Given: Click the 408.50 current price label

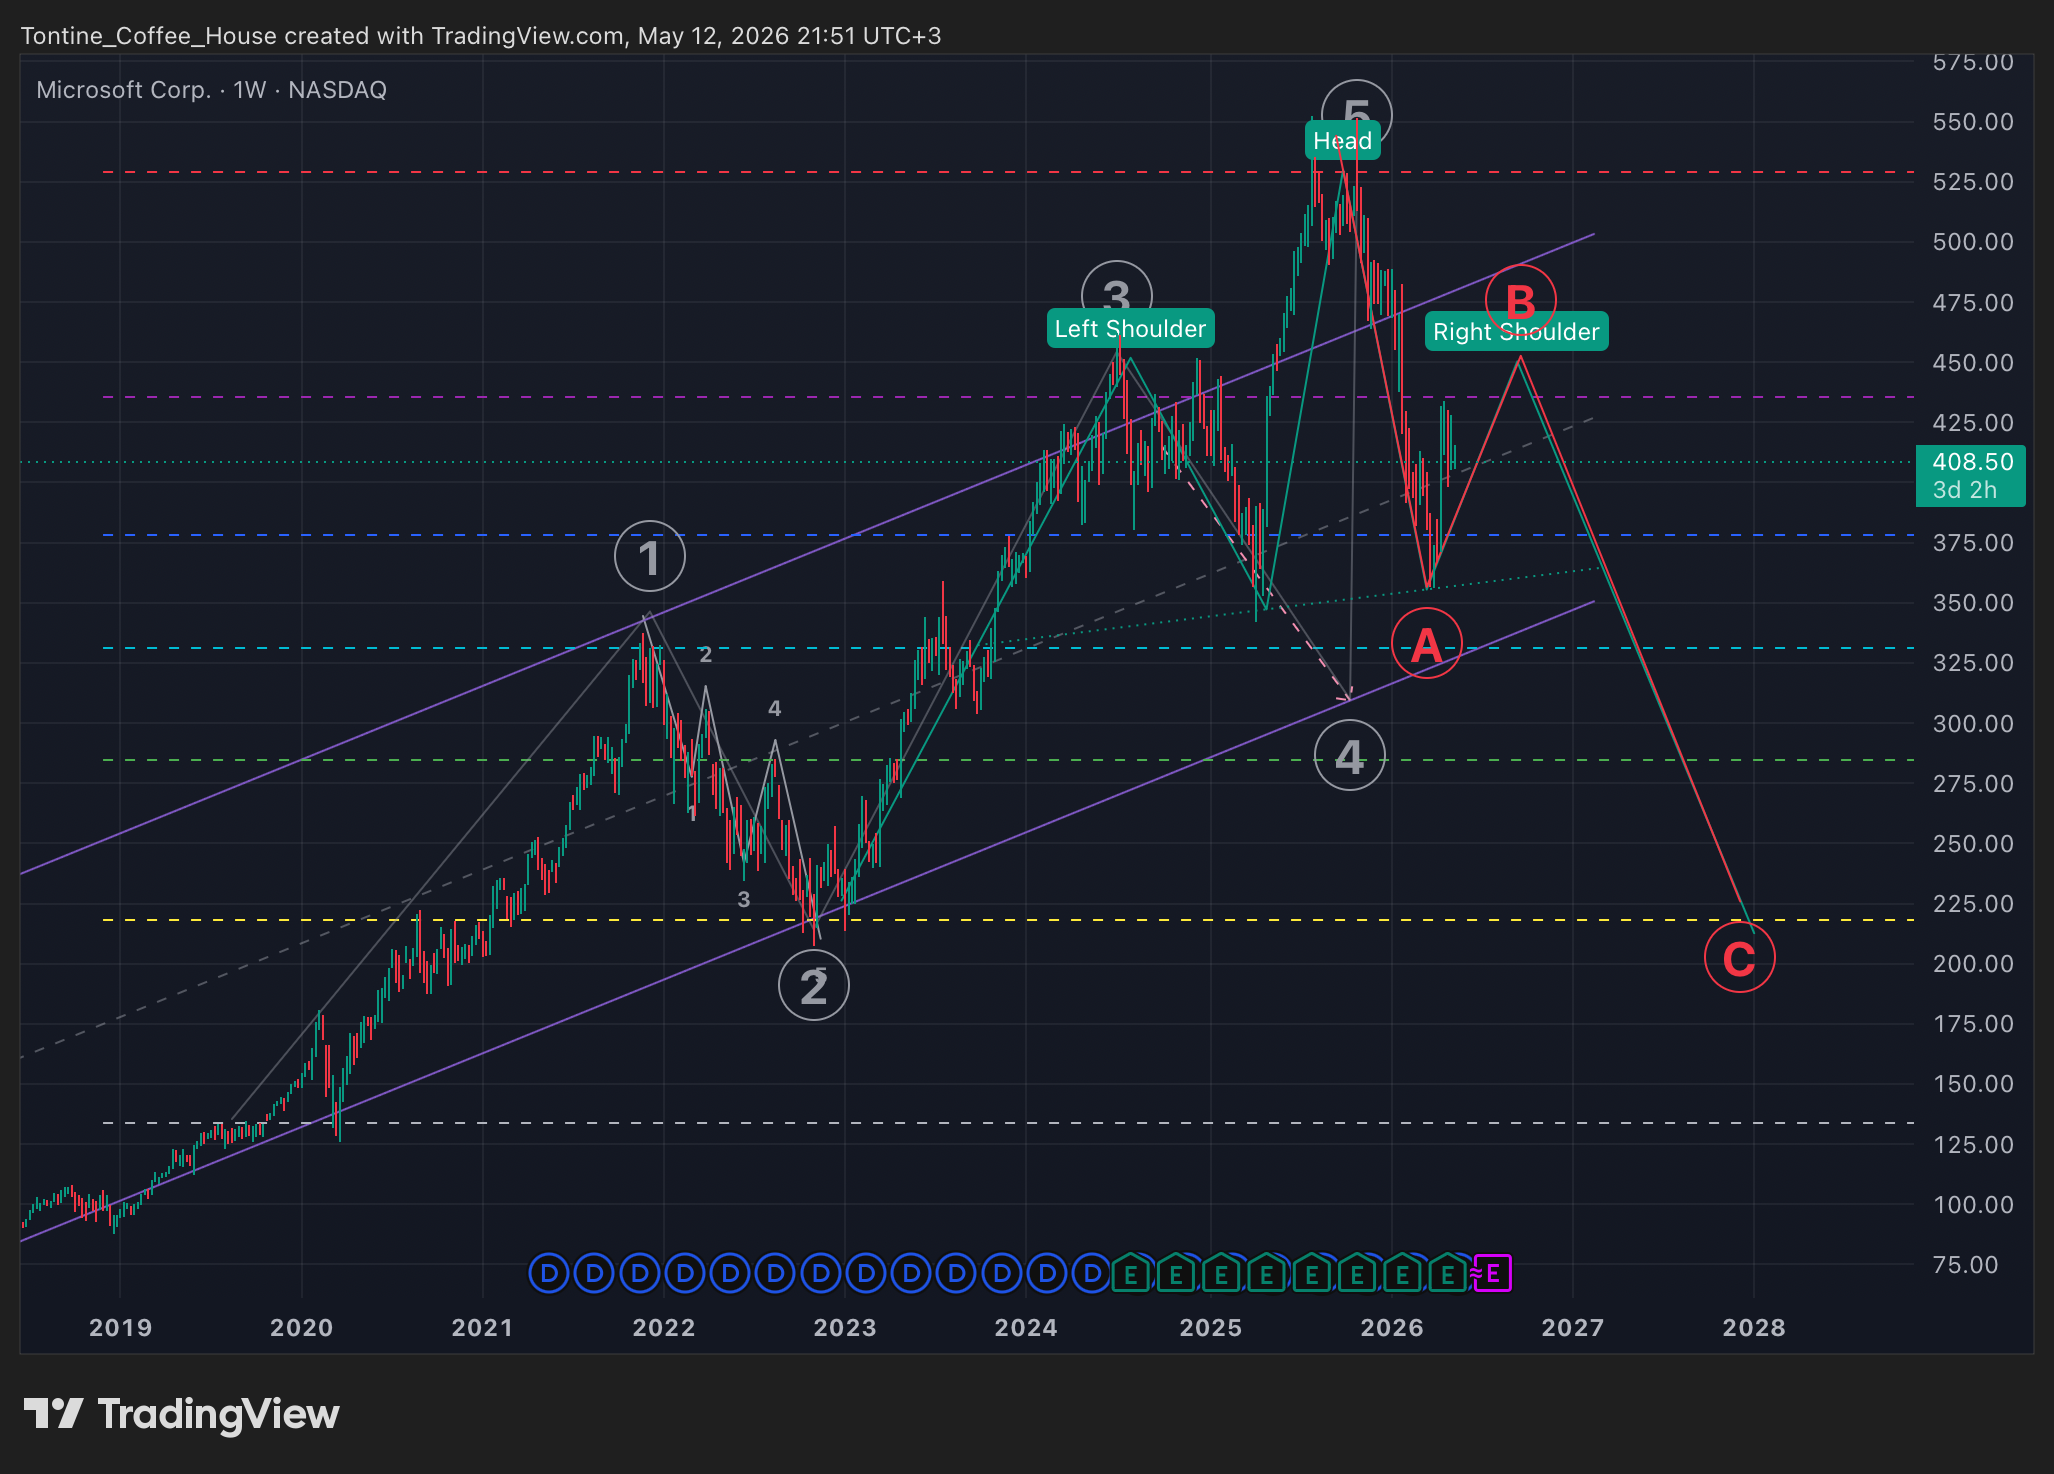Looking at the screenshot, I should (1973, 462).
